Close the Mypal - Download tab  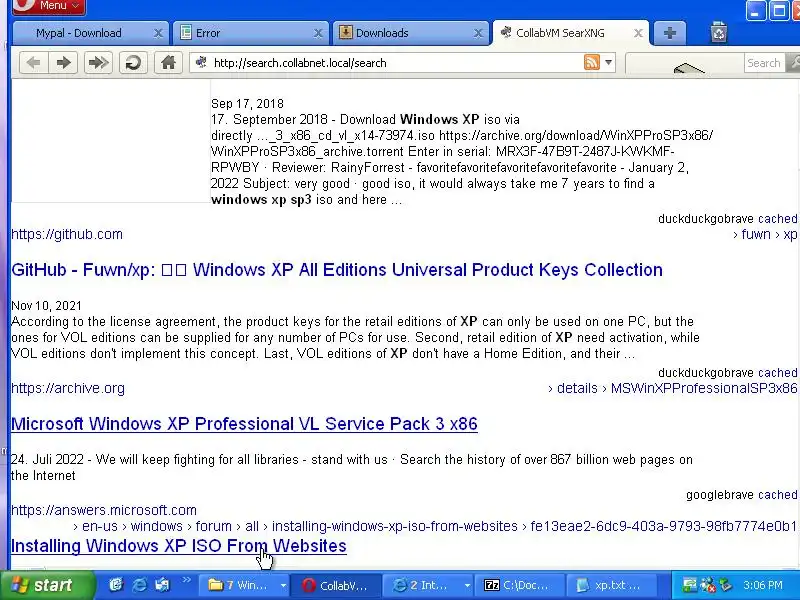pyautogui.click(x=158, y=34)
